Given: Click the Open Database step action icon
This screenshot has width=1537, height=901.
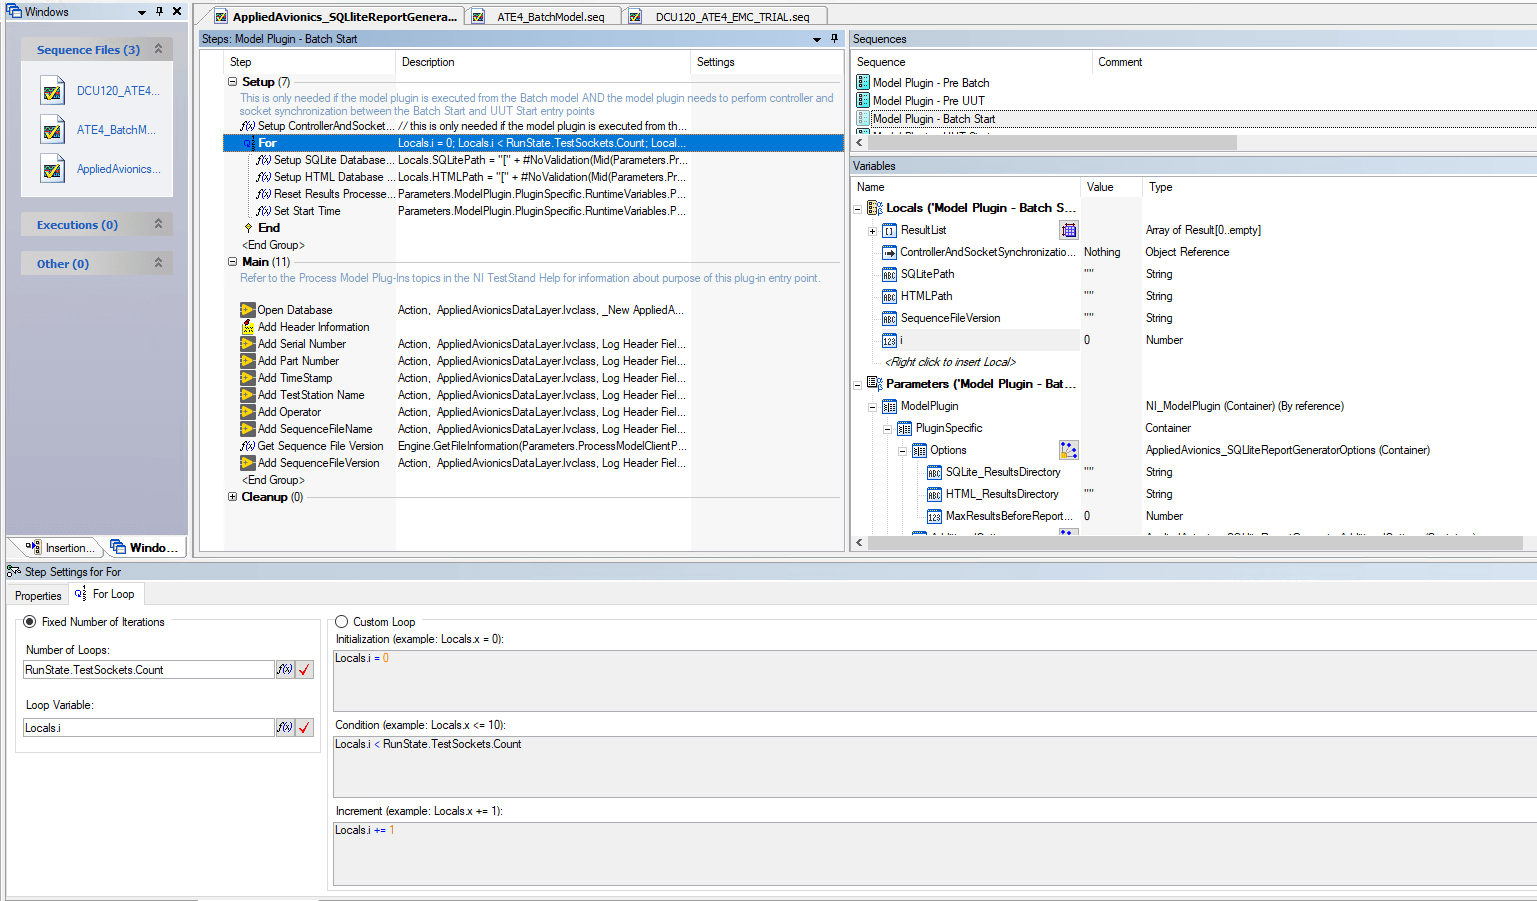Looking at the screenshot, I should (x=247, y=310).
